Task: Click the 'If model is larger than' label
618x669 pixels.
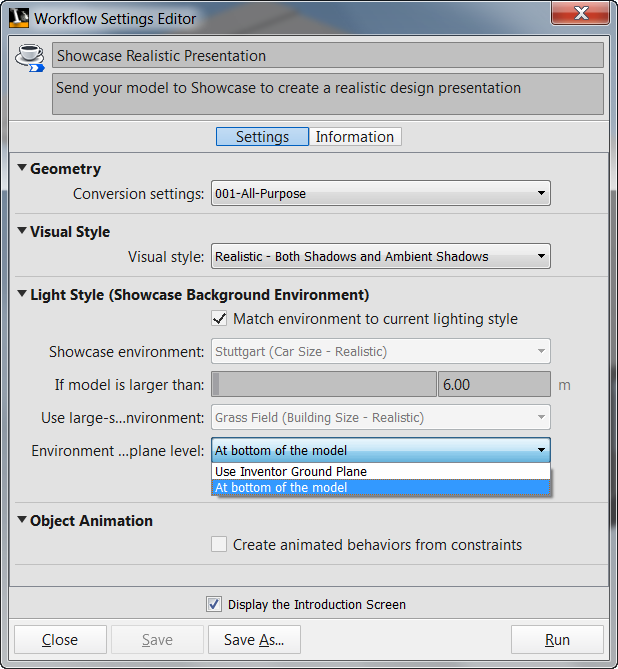Action: pos(129,385)
